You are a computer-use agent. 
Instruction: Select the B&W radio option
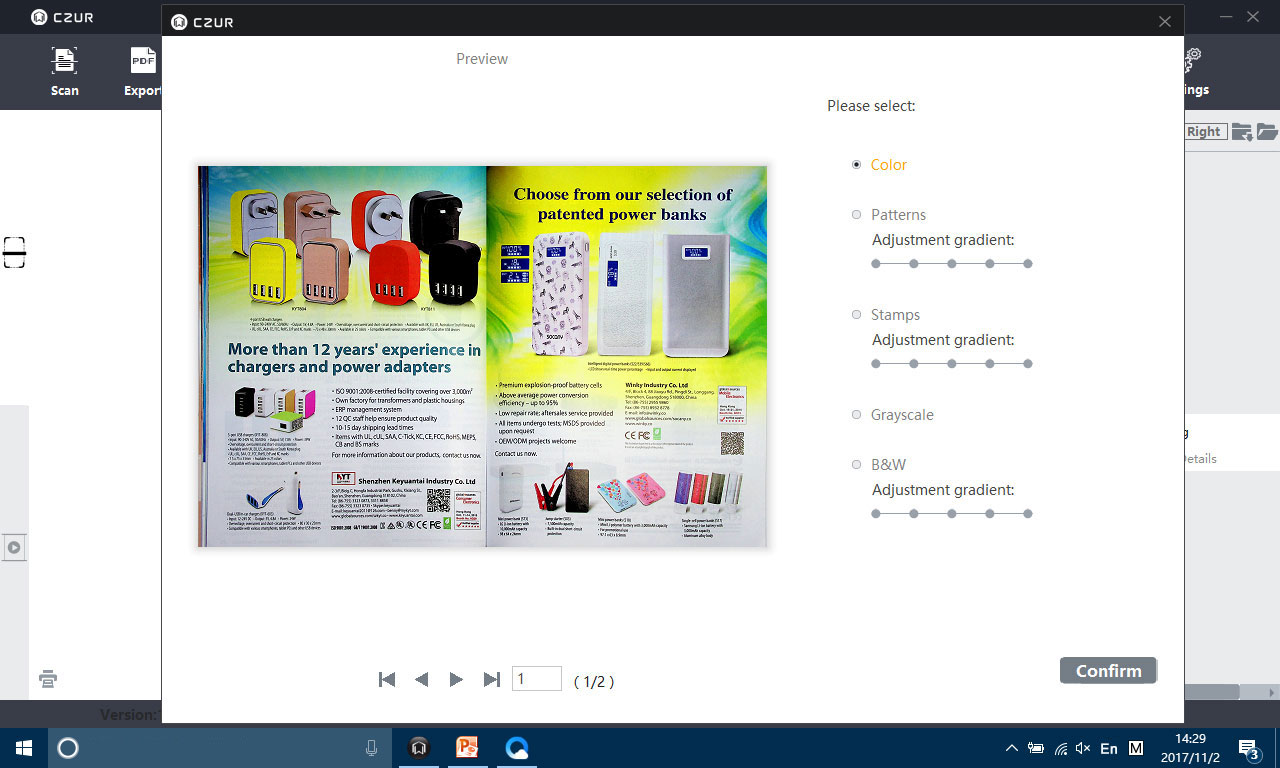pos(856,465)
